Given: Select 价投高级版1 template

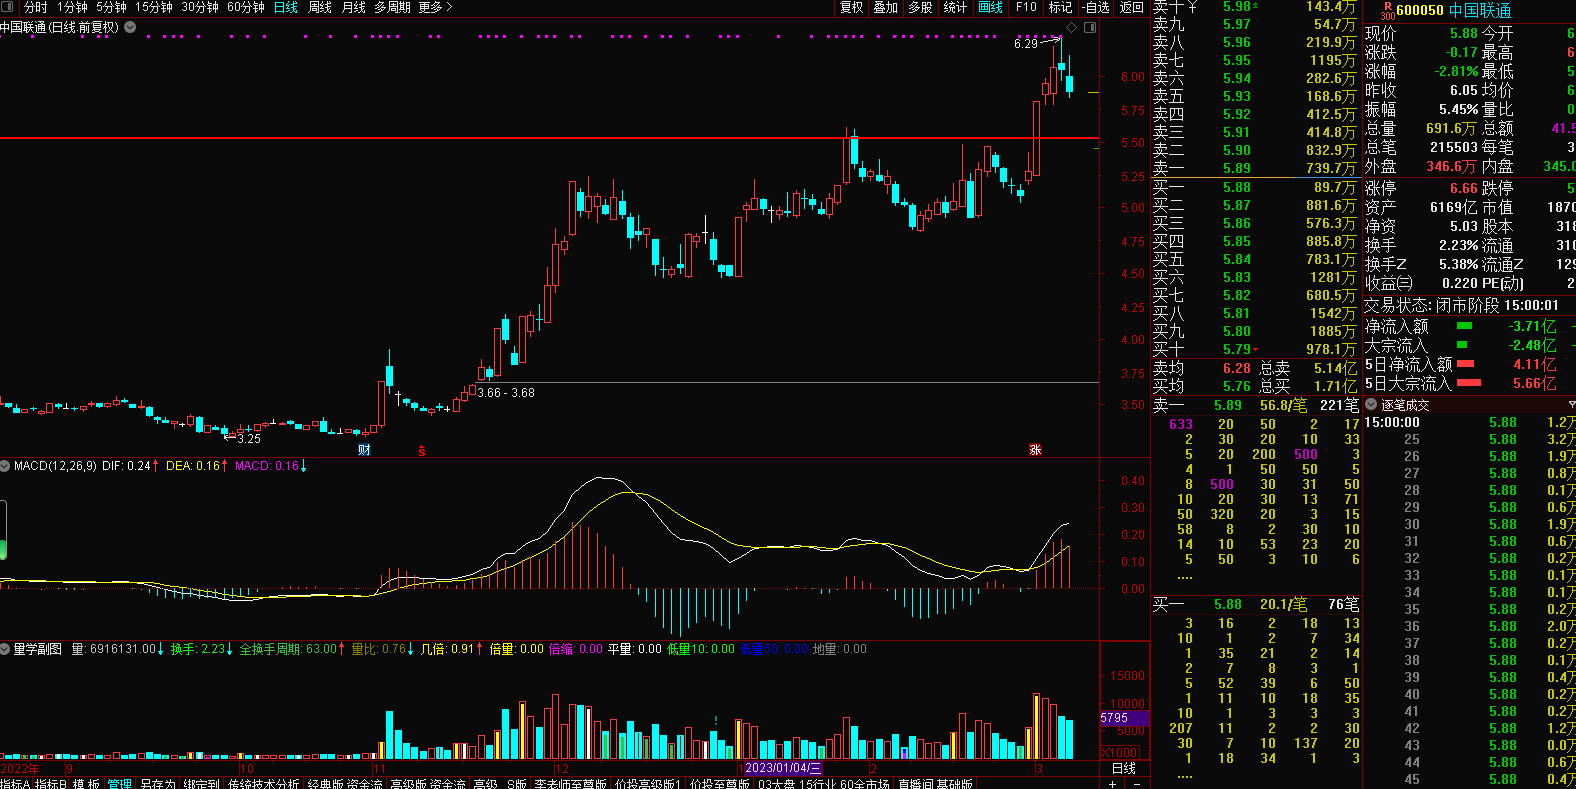Looking at the screenshot, I should point(648,783).
